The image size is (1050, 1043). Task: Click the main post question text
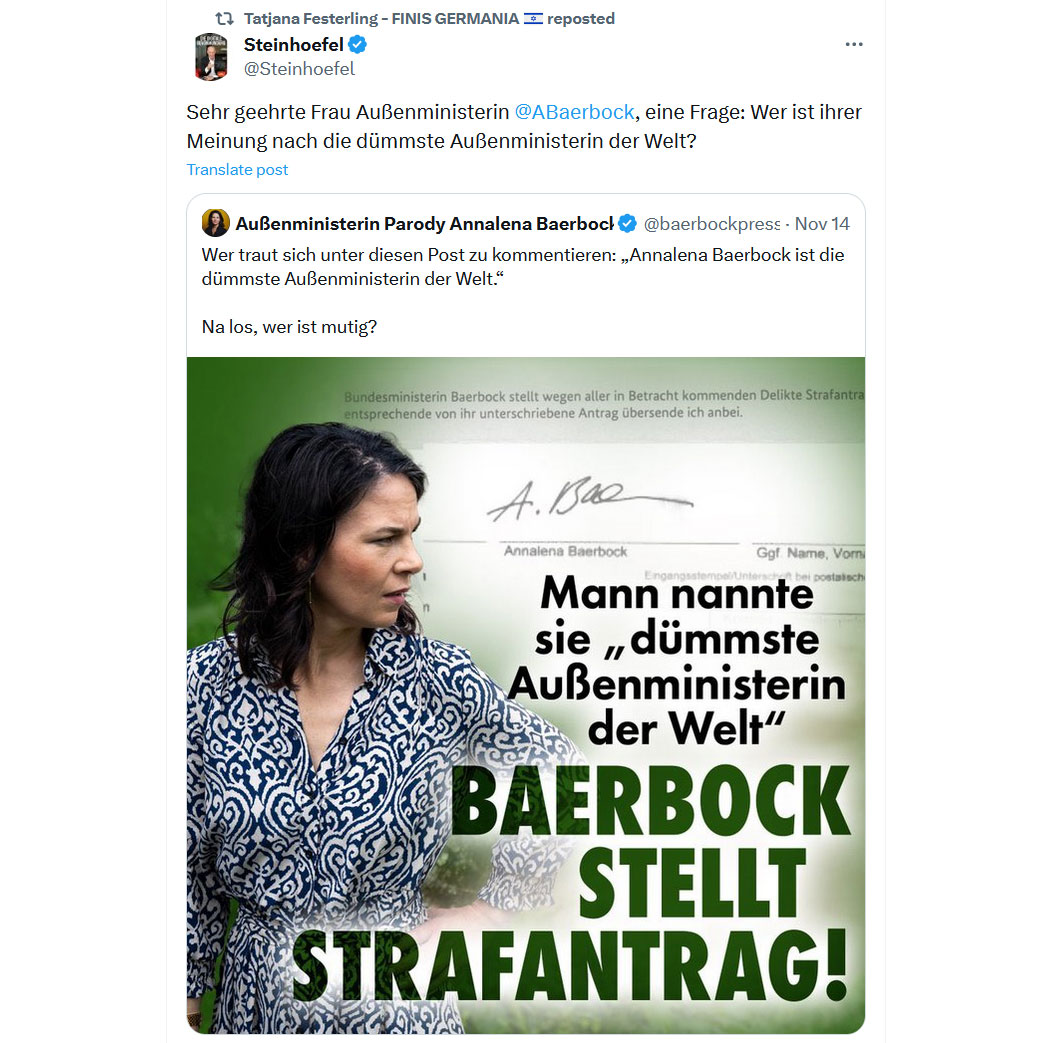coord(524,127)
